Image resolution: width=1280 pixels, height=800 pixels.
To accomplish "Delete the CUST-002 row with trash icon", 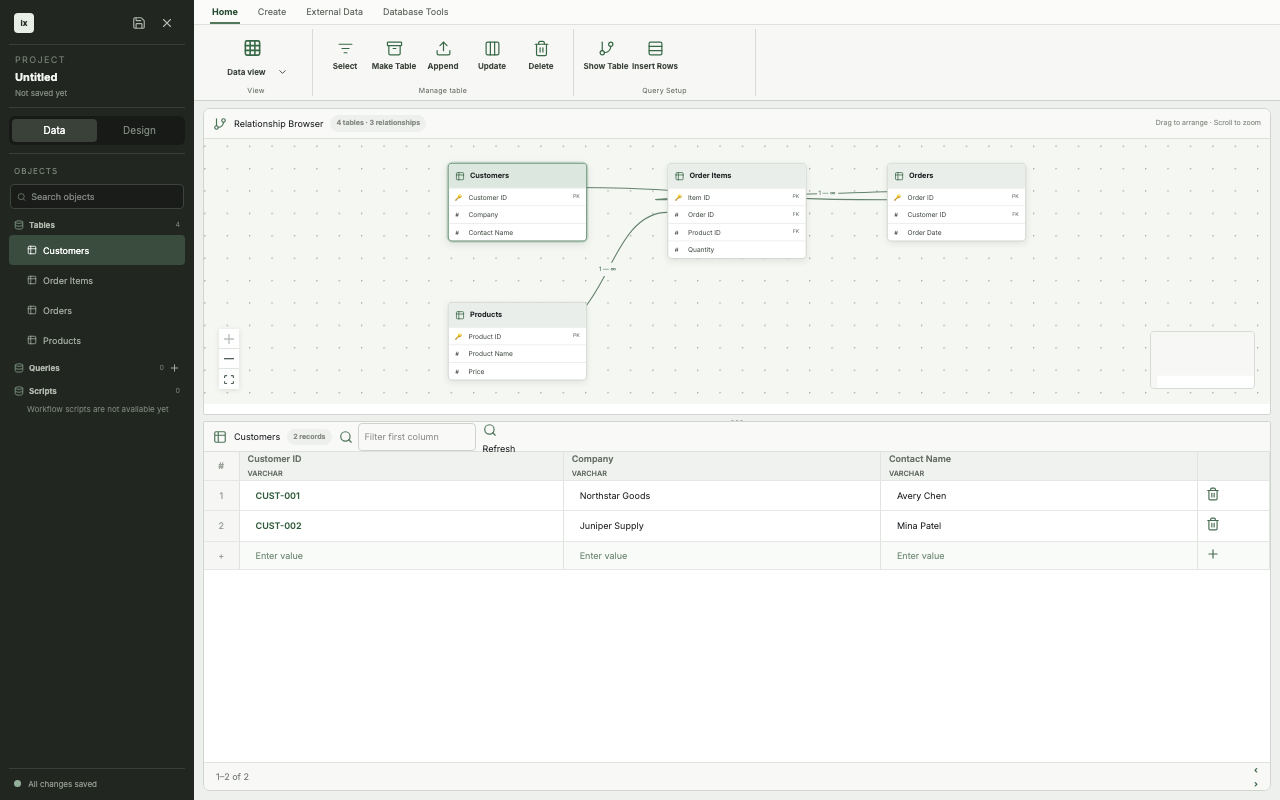I will pos(1213,524).
